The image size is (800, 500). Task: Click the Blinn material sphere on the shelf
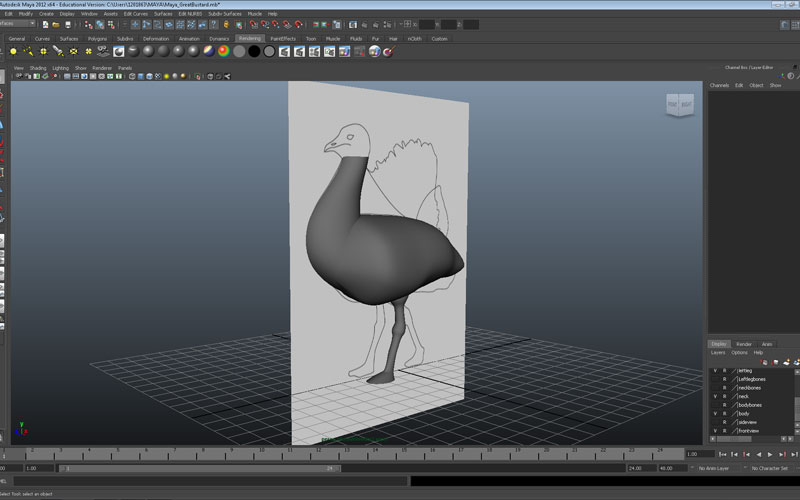pos(147,51)
